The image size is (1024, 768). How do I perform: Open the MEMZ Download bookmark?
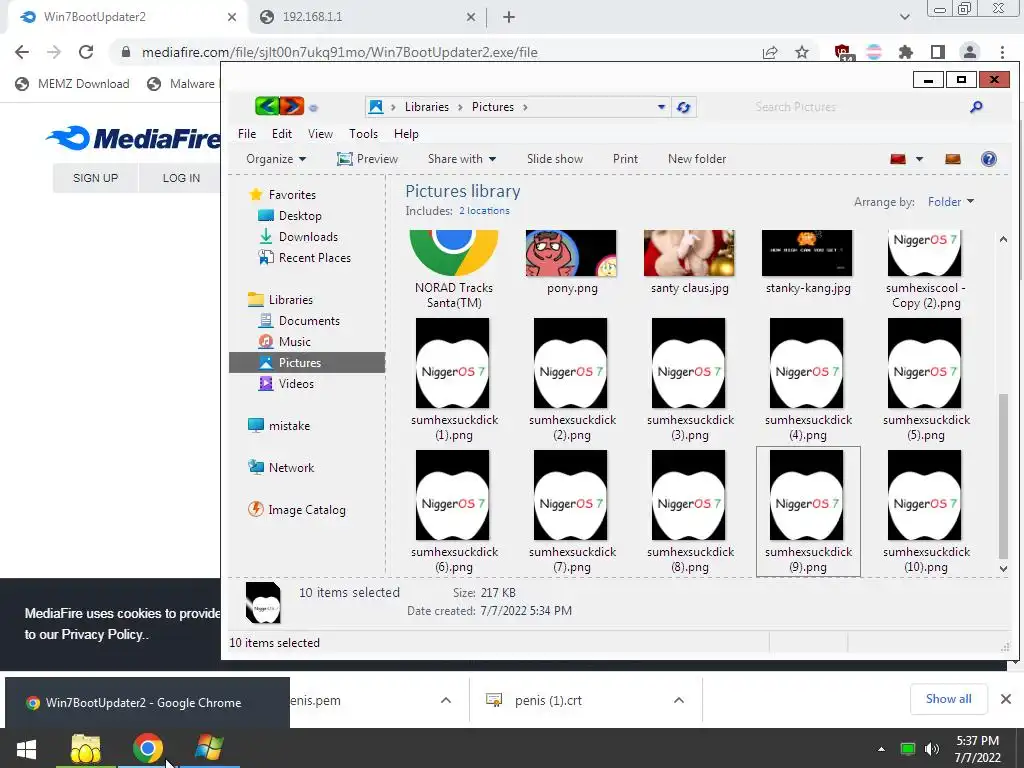(72, 84)
